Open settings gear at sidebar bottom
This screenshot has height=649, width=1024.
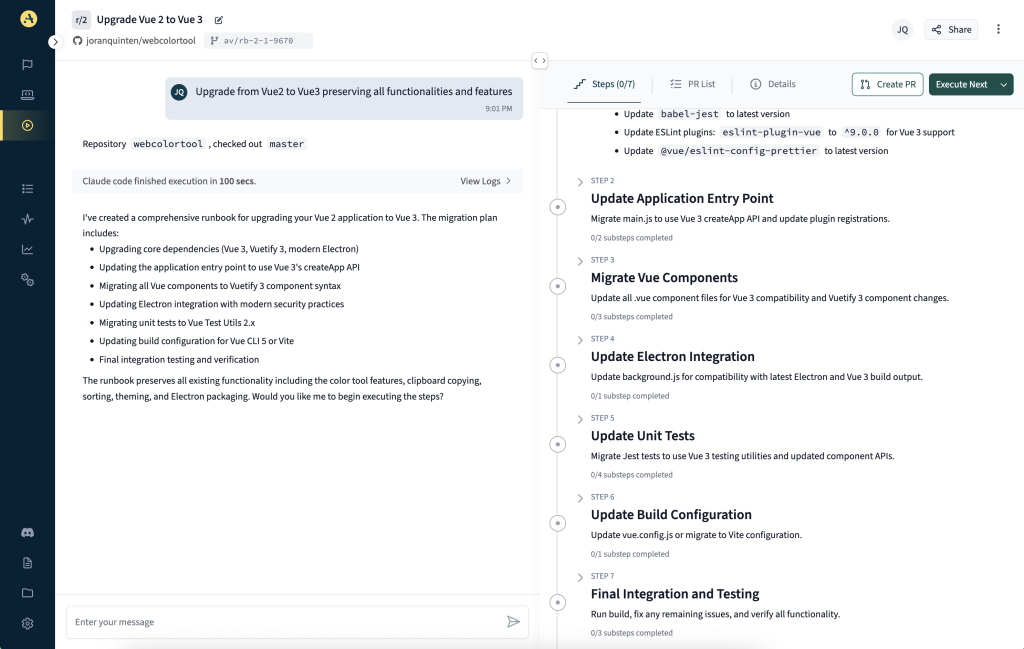click(27, 623)
